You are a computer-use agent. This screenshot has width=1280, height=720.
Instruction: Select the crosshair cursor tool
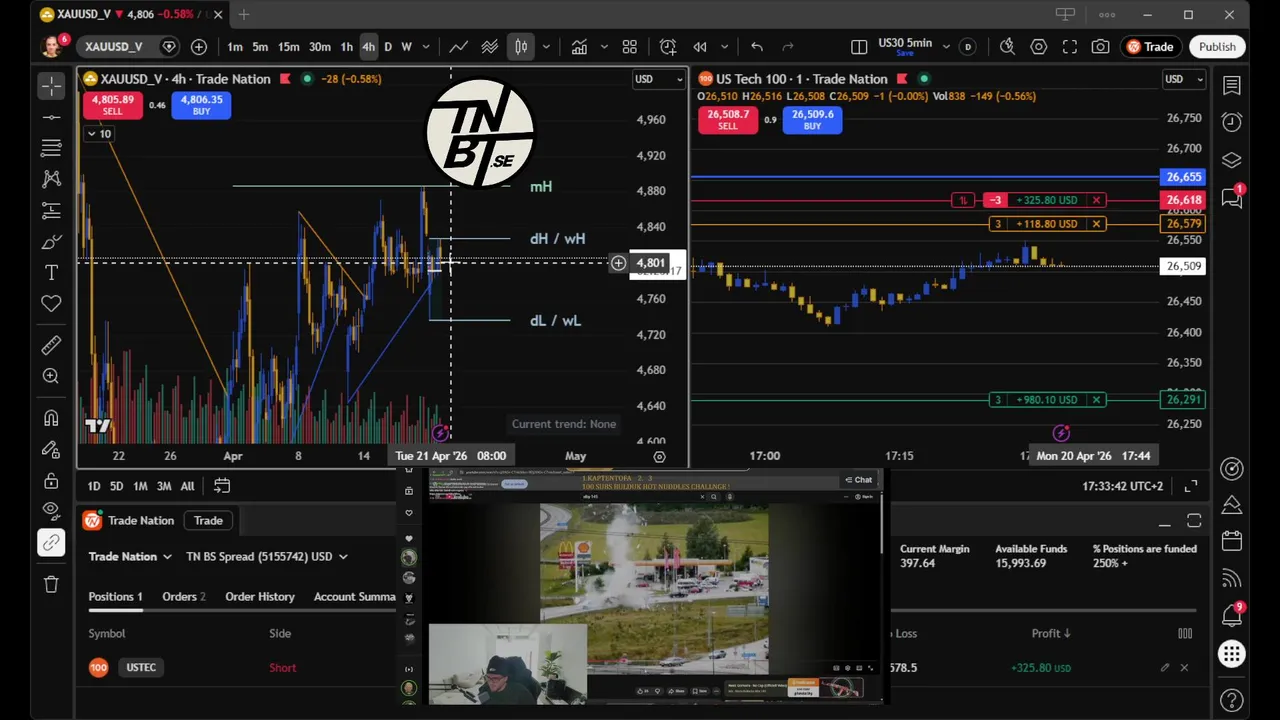51,86
